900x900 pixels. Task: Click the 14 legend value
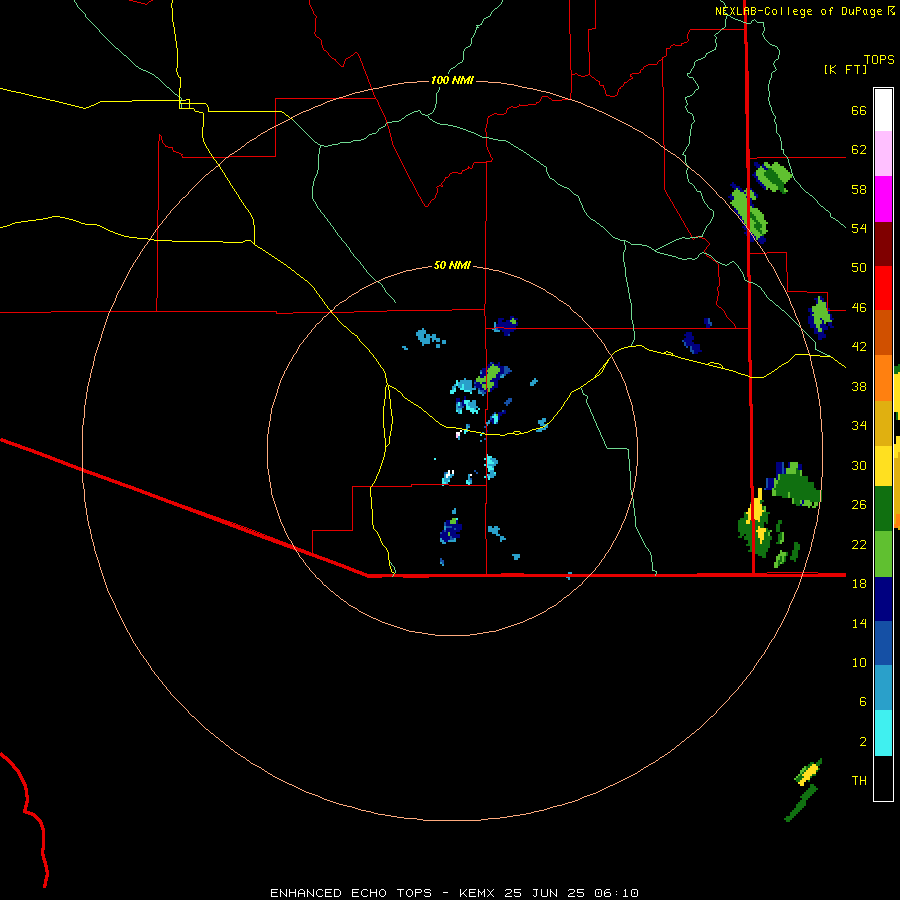[x=859, y=623]
